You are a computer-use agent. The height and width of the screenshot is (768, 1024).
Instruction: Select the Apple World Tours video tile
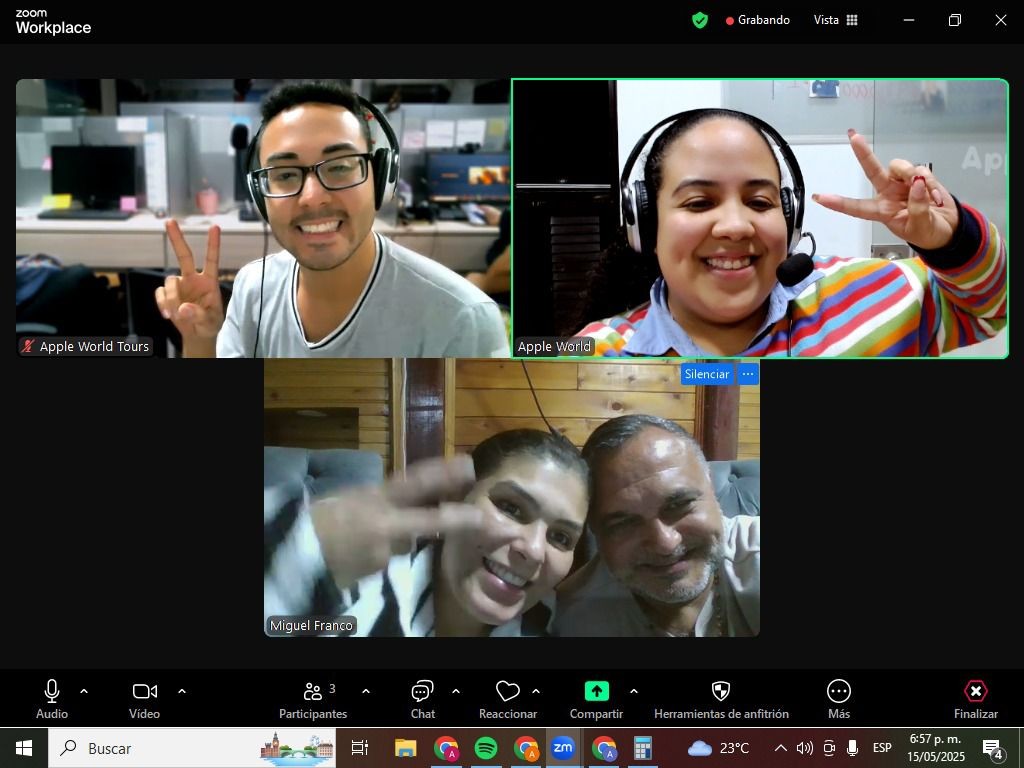(262, 218)
